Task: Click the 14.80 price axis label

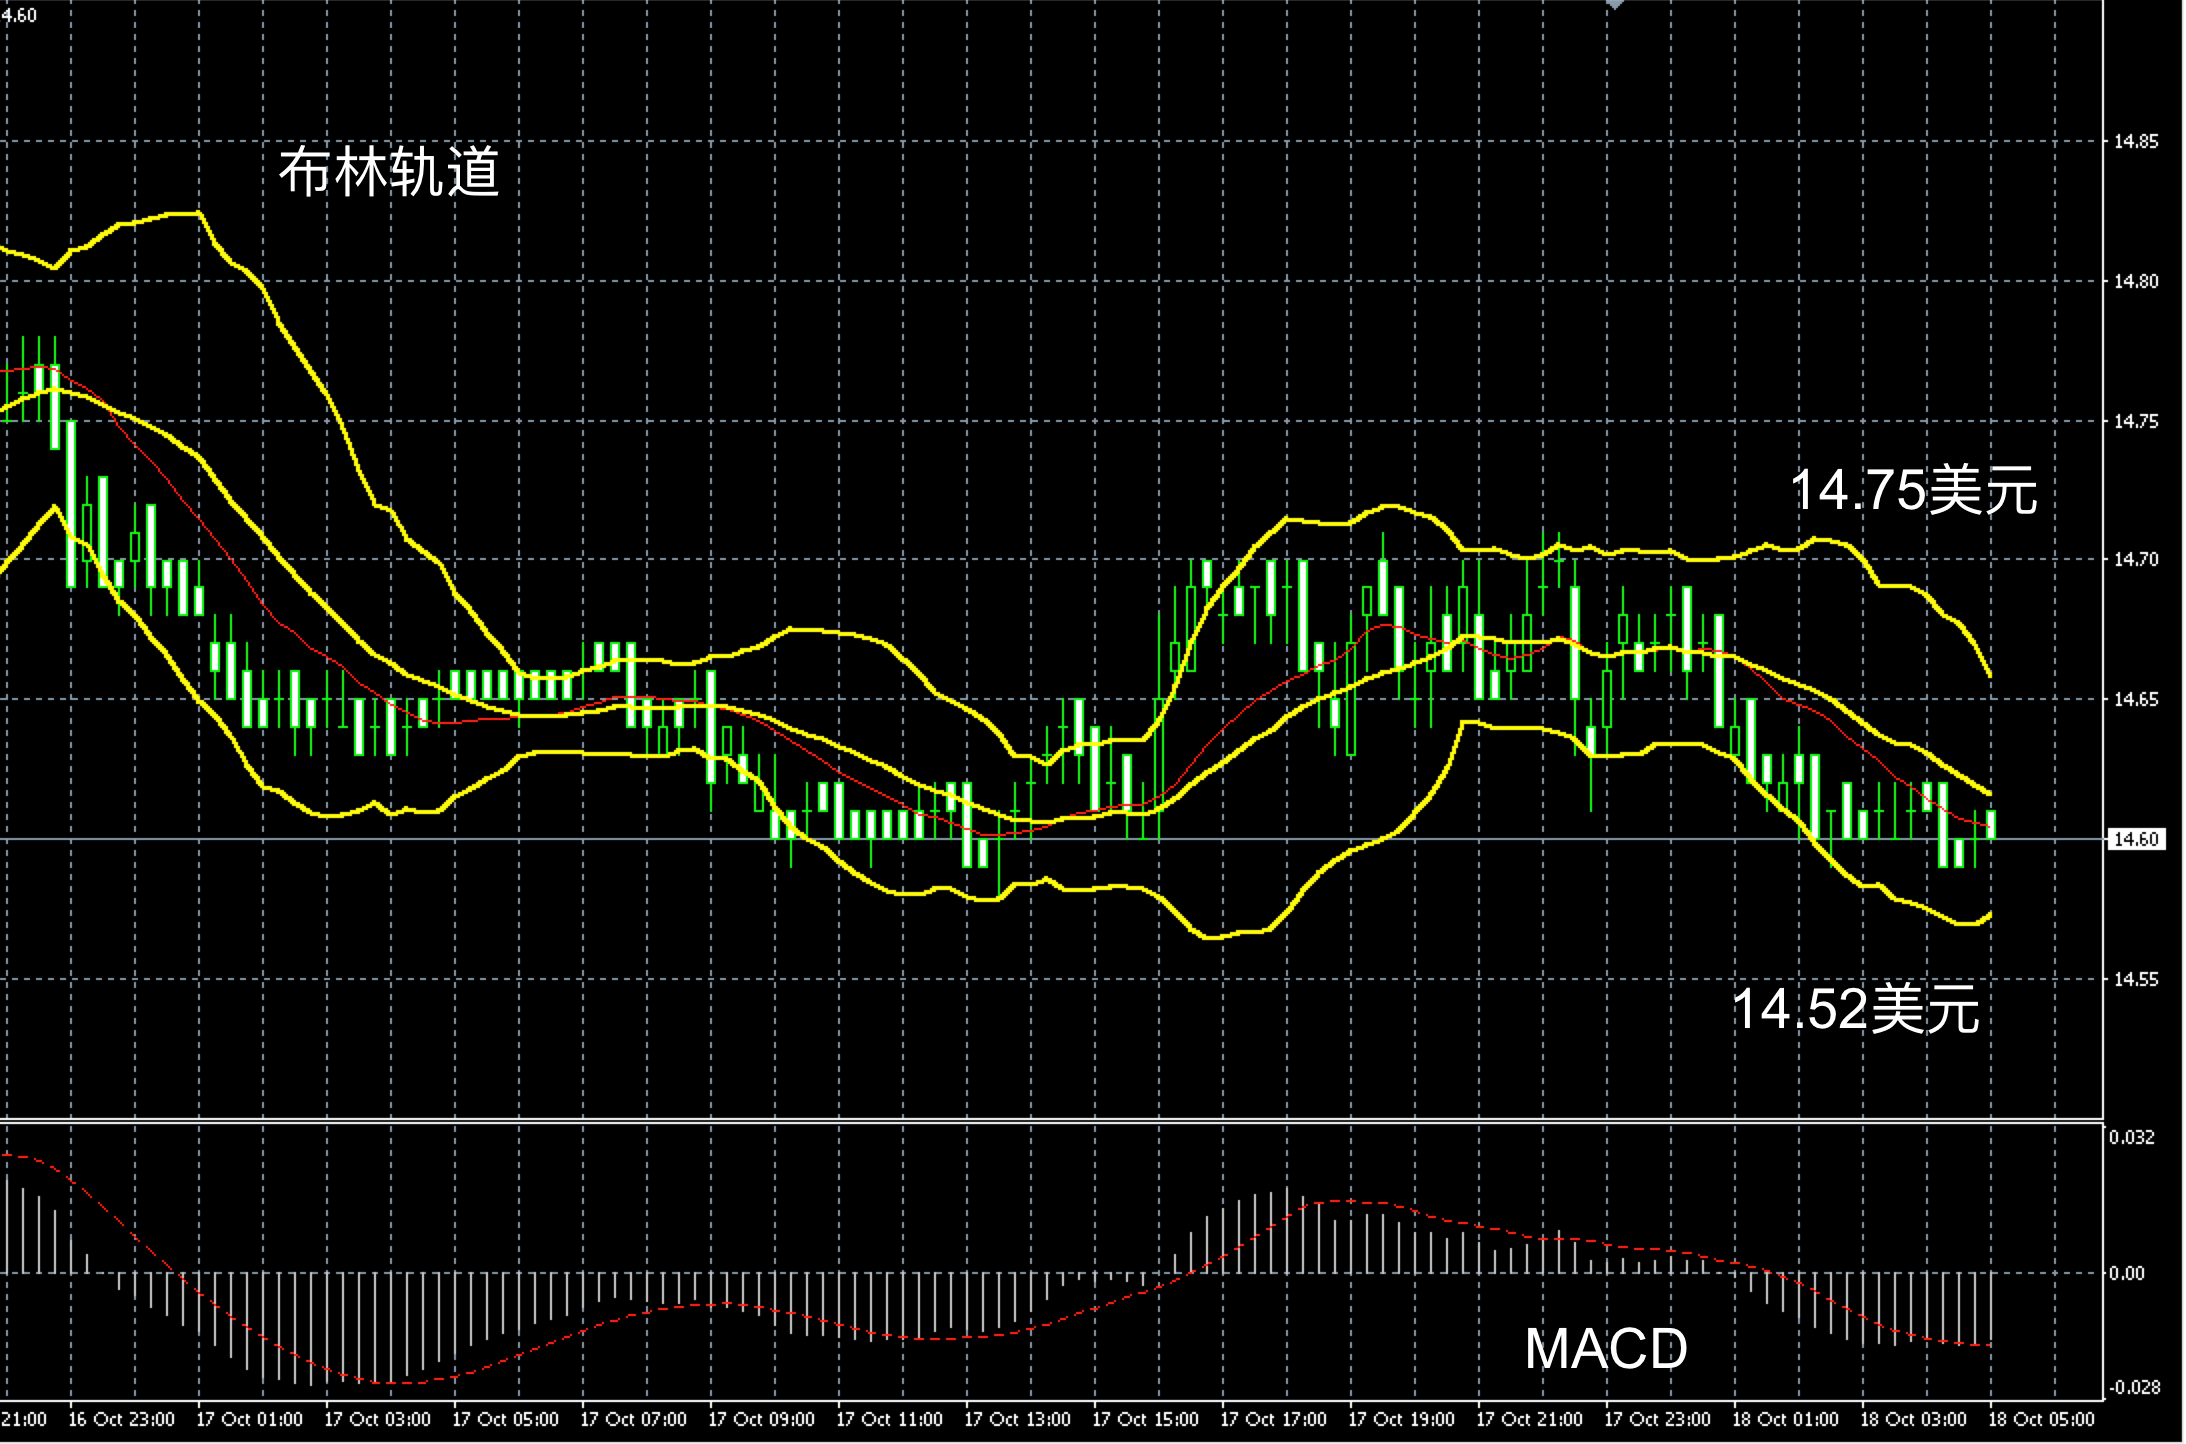Action: pyautogui.click(x=2135, y=282)
